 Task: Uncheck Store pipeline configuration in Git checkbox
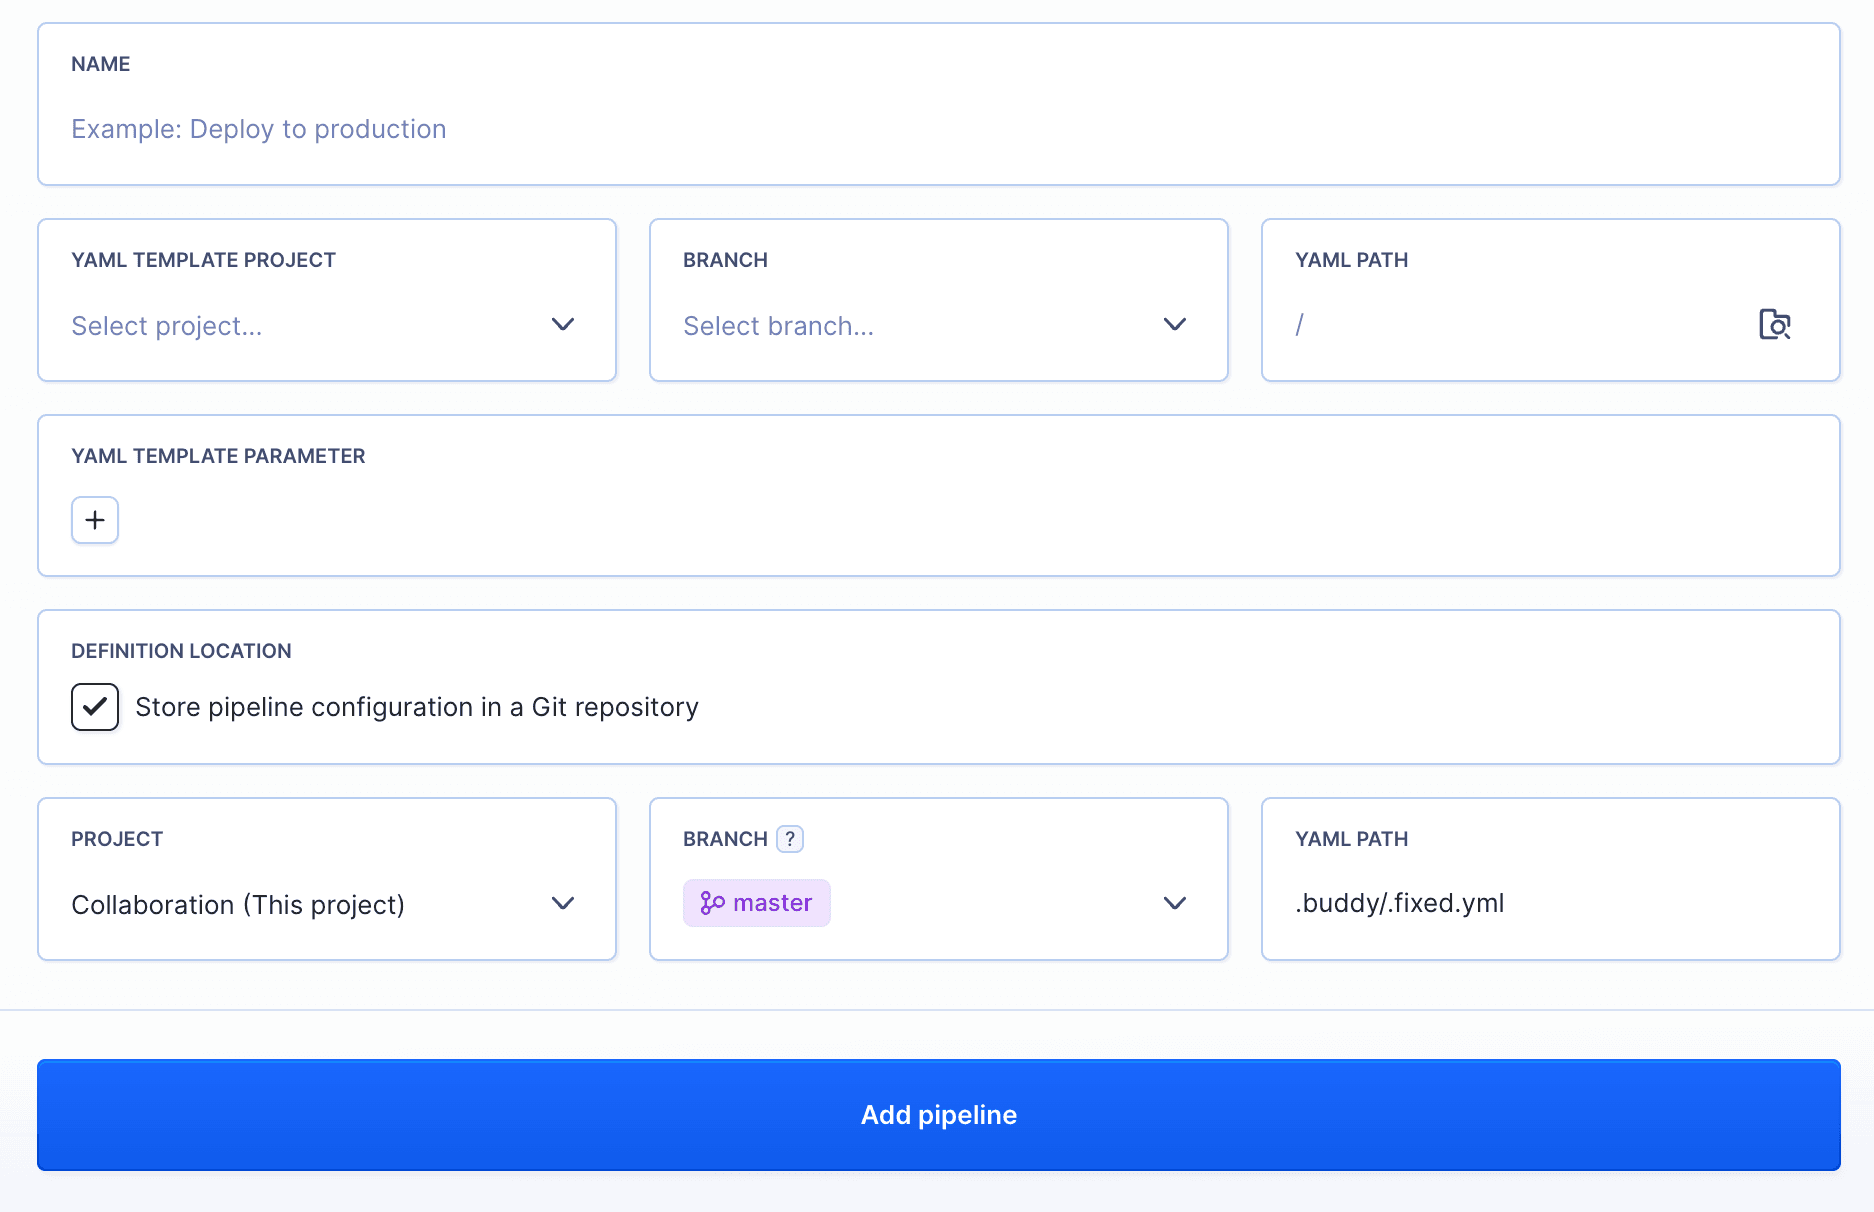[x=95, y=707]
